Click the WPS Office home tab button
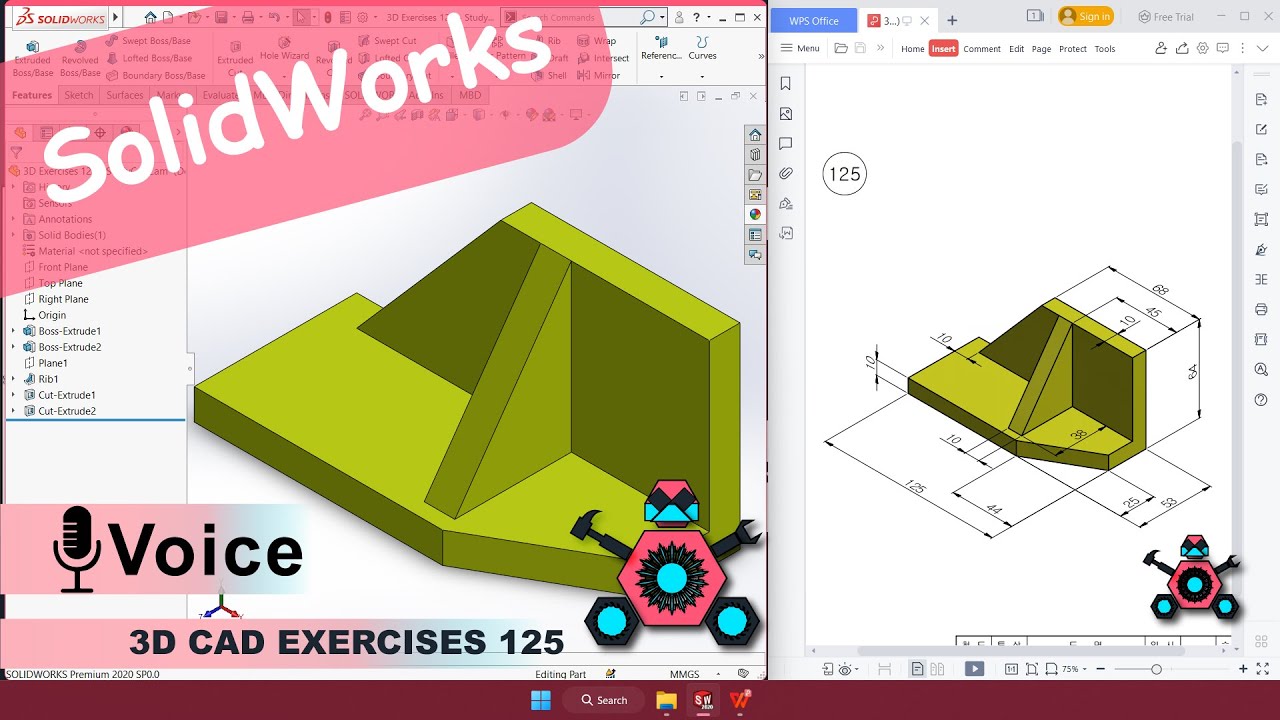 click(x=813, y=21)
